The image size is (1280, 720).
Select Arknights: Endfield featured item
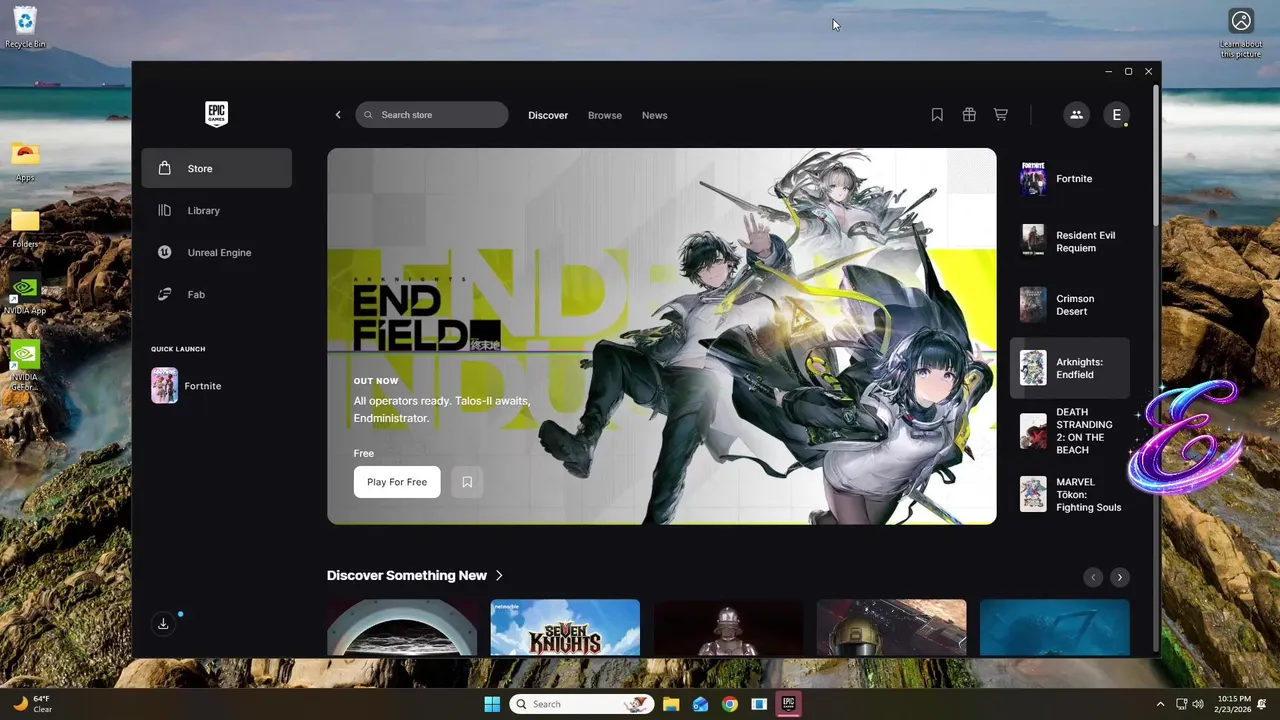pyautogui.click(x=1070, y=368)
